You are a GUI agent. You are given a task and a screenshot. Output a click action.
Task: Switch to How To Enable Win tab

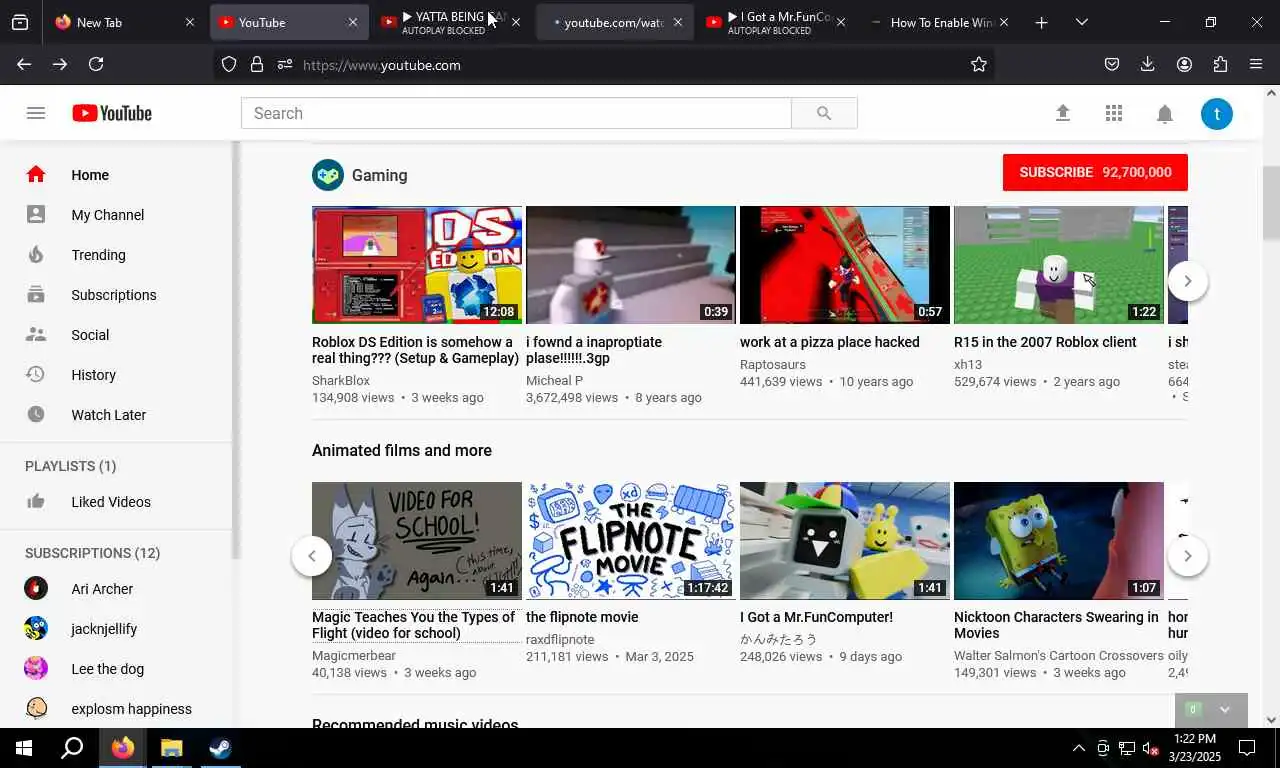tap(940, 22)
